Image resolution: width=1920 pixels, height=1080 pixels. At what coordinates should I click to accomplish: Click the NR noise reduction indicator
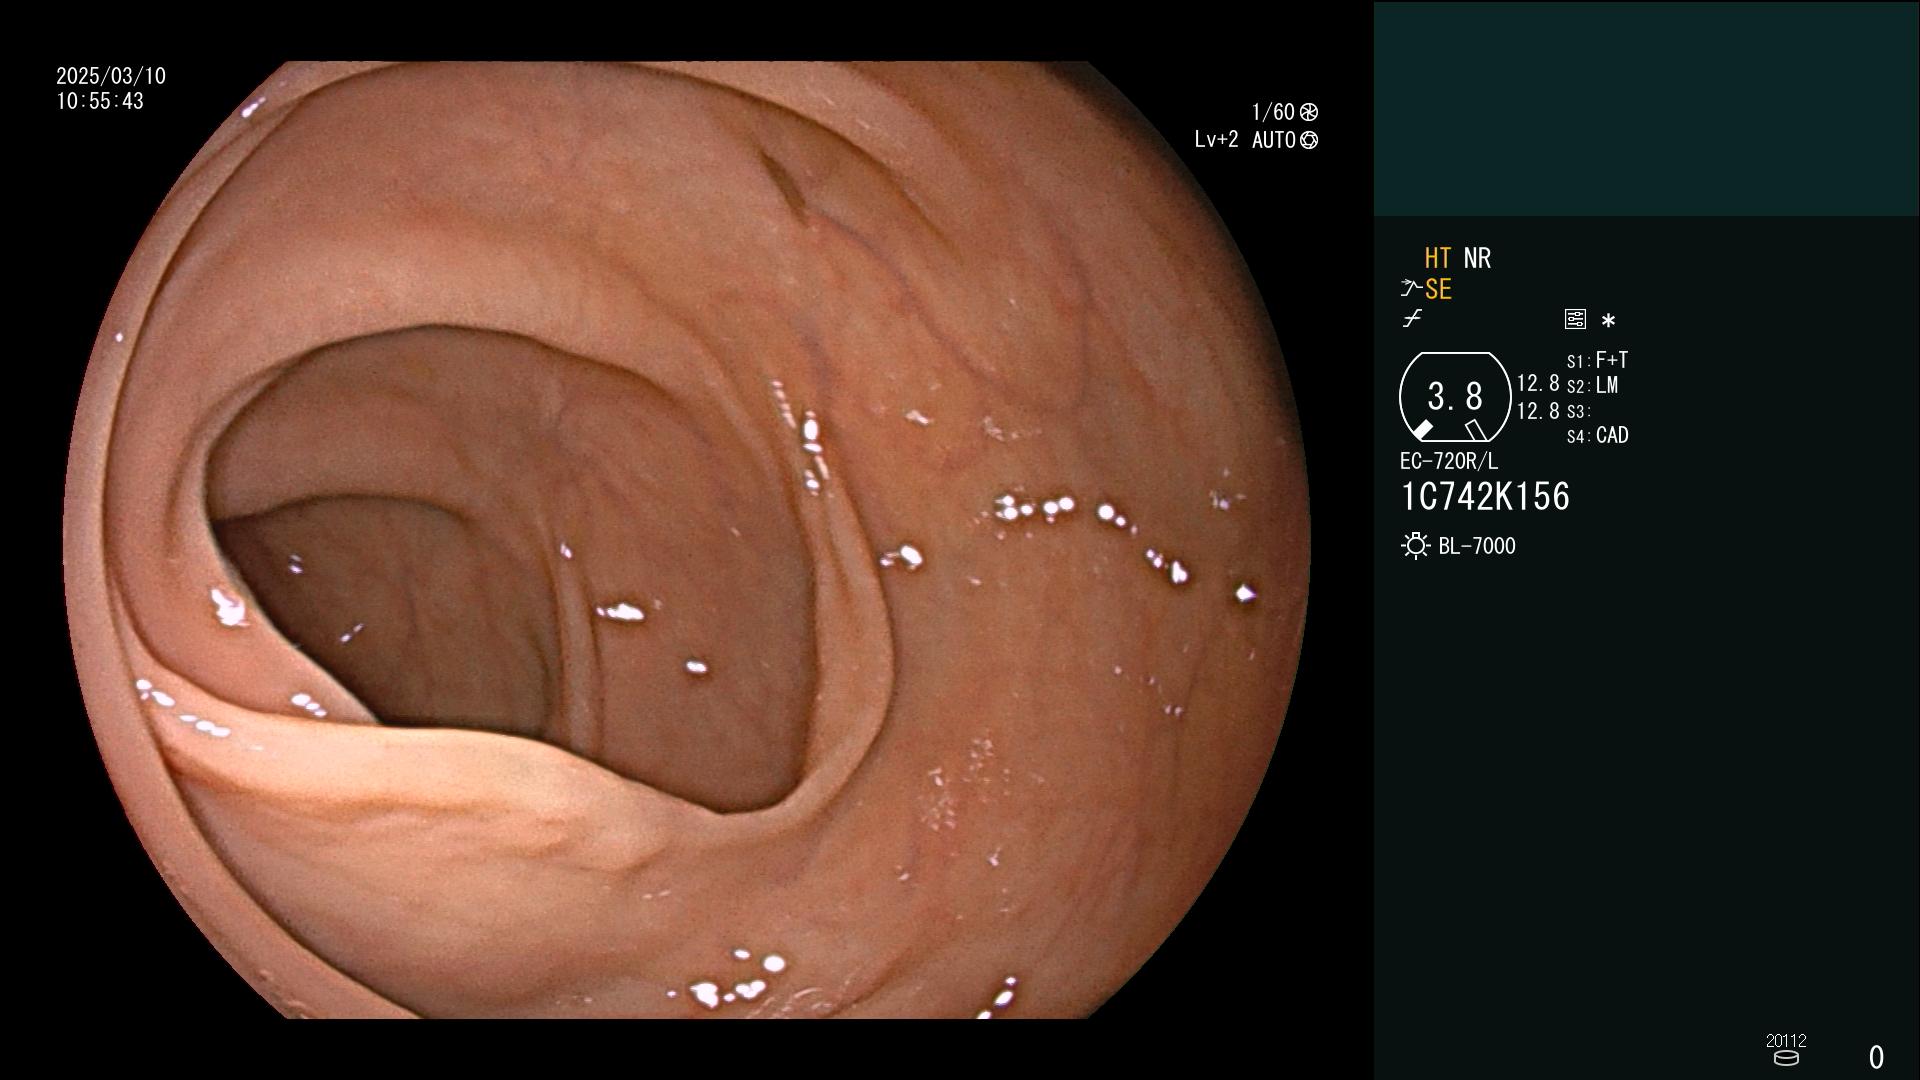click(1477, 258)
